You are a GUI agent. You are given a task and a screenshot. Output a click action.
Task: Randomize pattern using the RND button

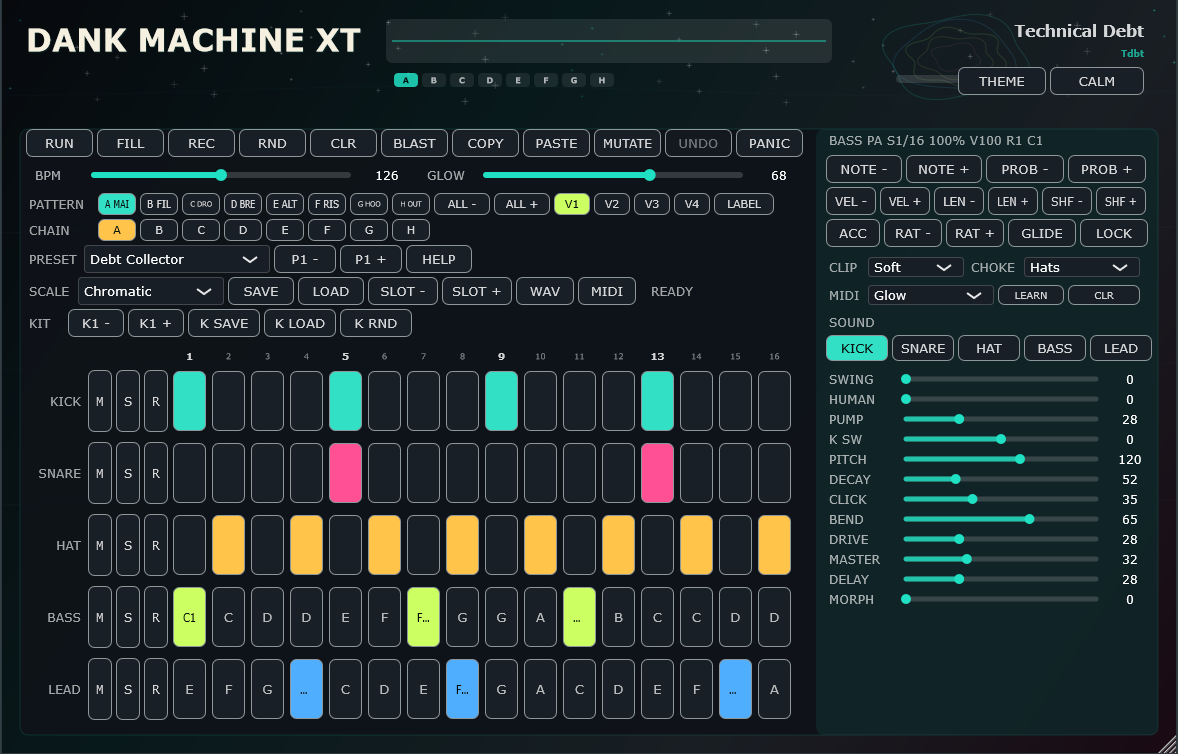pos(272,143)
